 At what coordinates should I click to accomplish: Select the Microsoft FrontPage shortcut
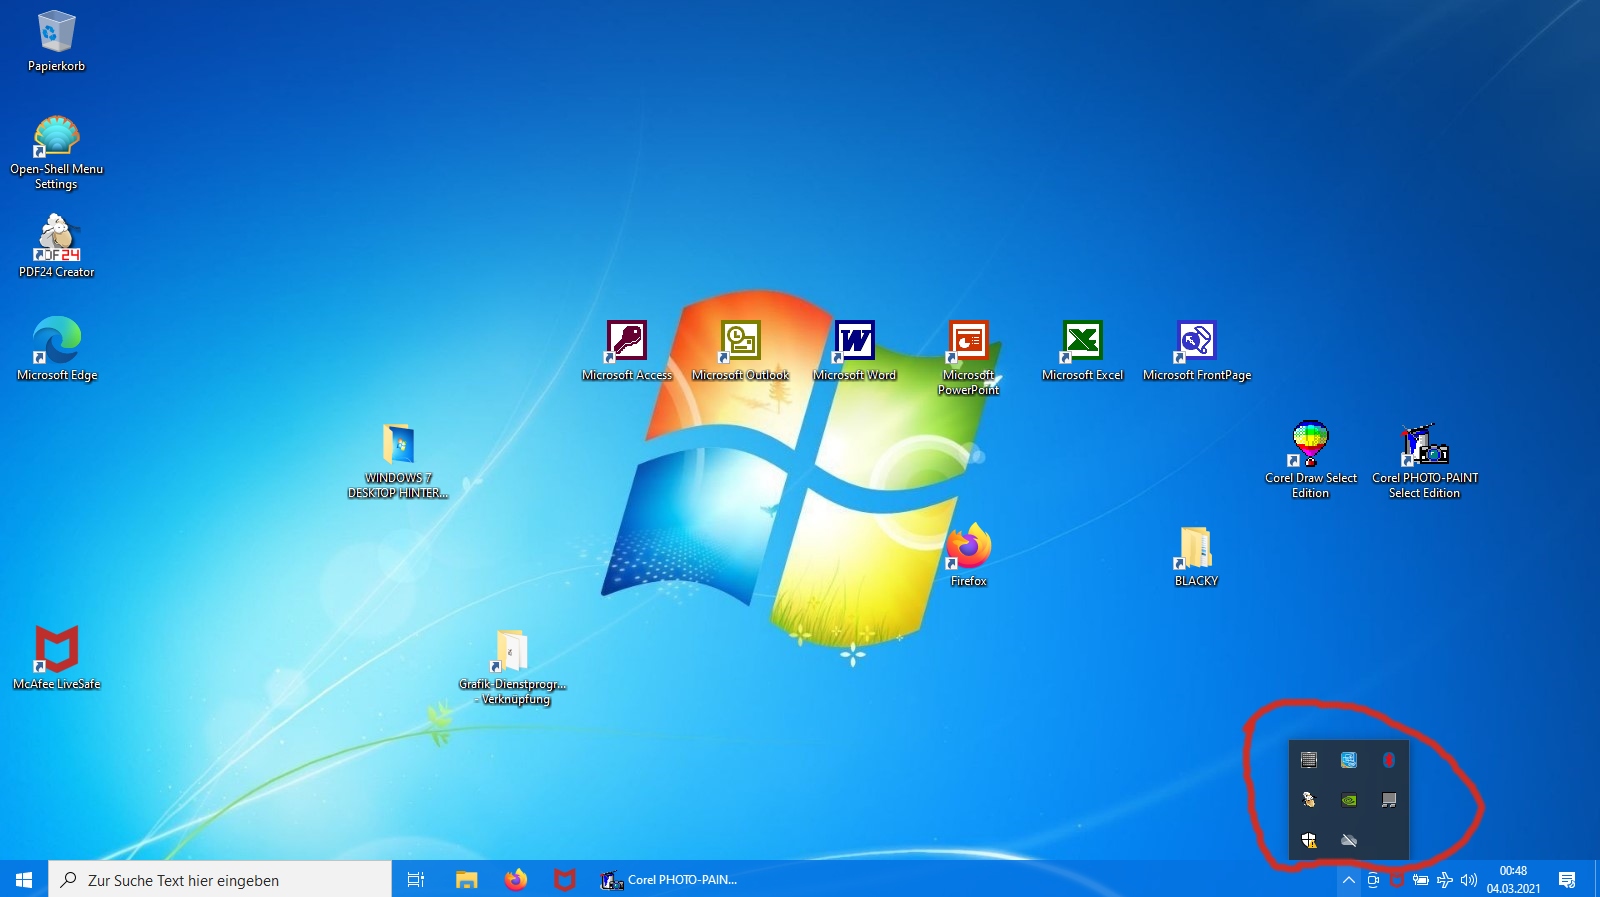point(1197,350)
